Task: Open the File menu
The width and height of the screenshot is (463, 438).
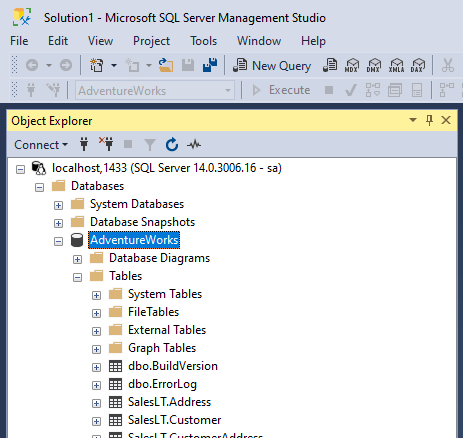Action: point(19,41)
